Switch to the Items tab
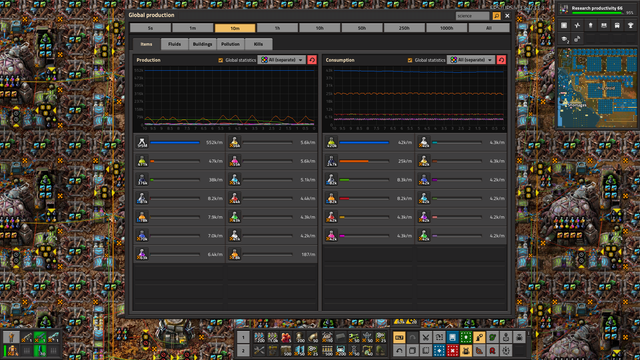Screen dimensions: 640x360 (147, 44)
